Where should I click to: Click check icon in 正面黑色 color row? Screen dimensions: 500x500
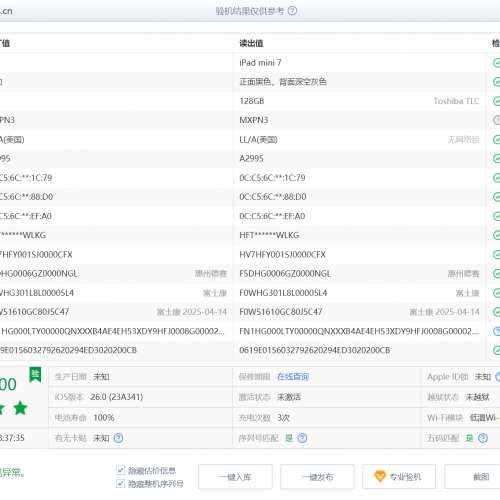(496, 82)
